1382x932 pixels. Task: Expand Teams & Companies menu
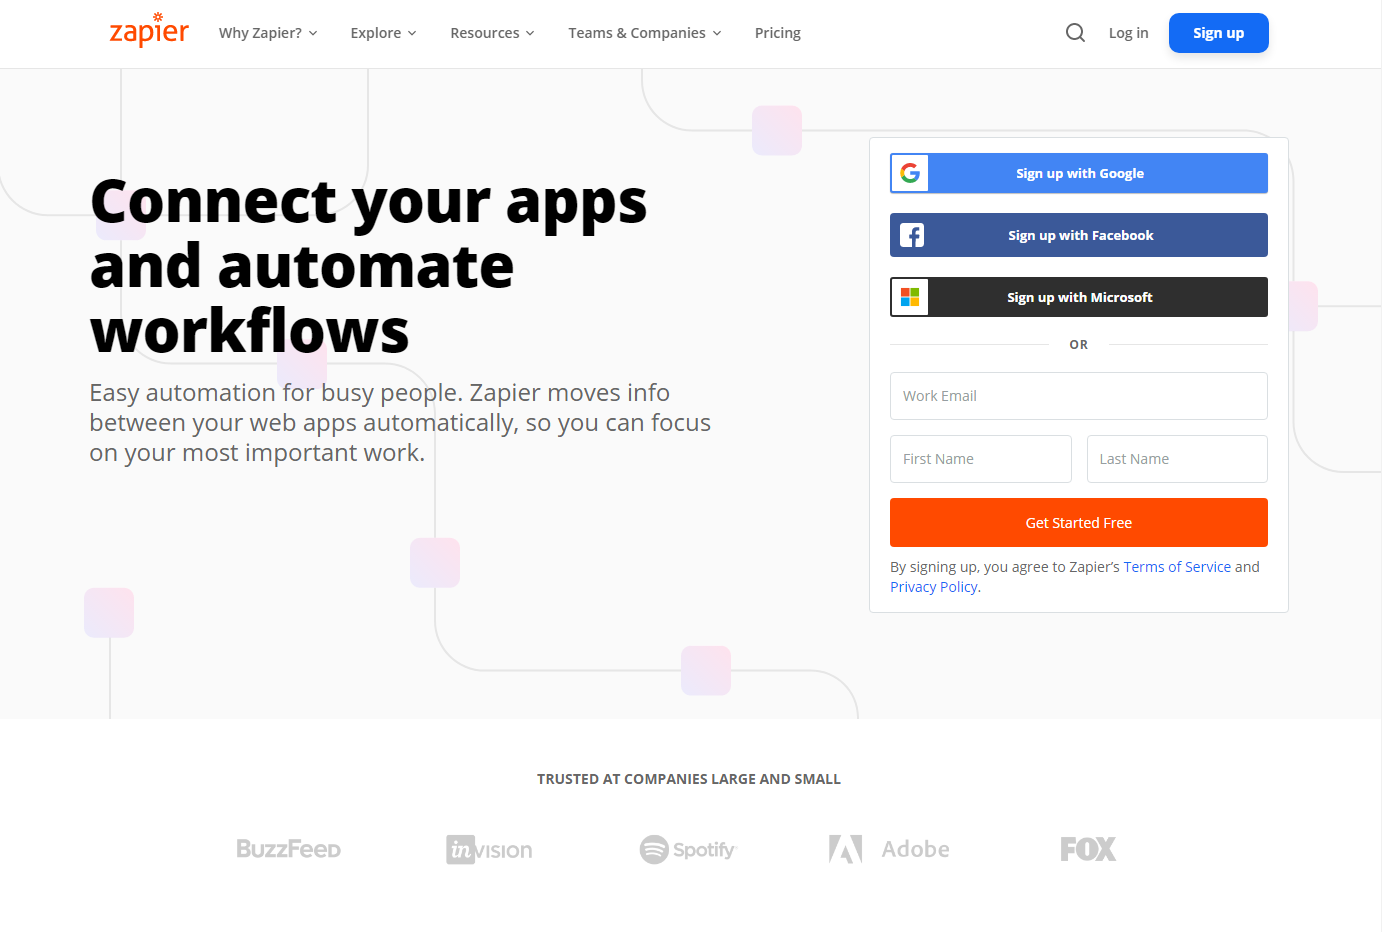click(x=645, y=33)
